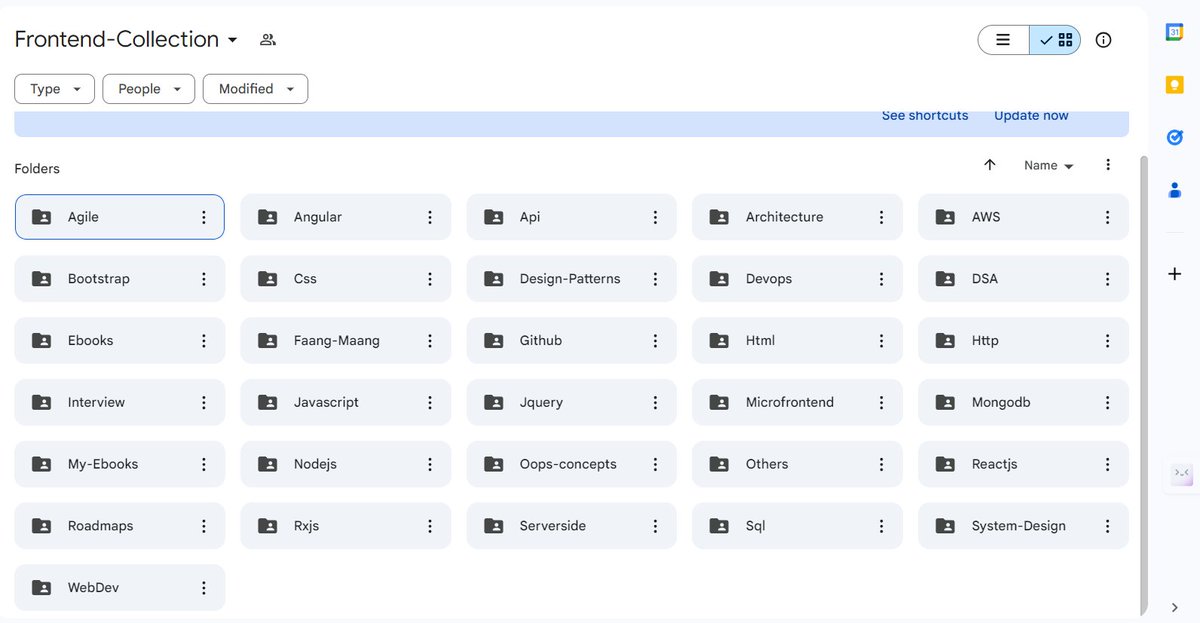The image size is (1200, 623).
Task: Click Update now link
Action: pyautogui.click(x=1031, y=116)
